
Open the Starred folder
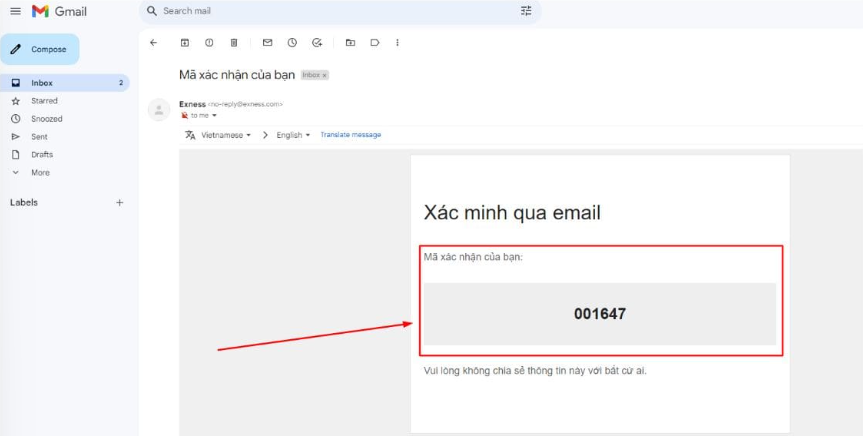tap(44, 101)
